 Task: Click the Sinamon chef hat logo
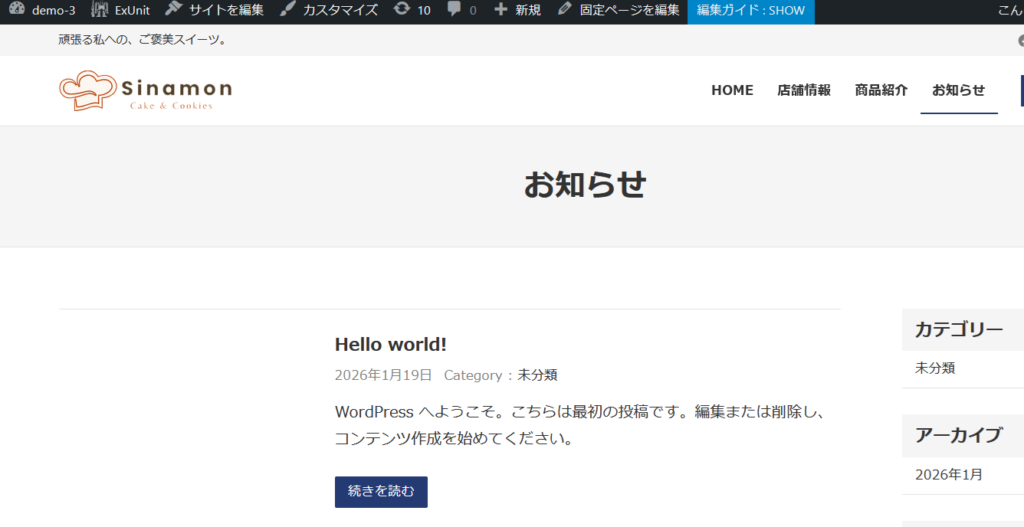pyautogui.click(x=90, y=90)
